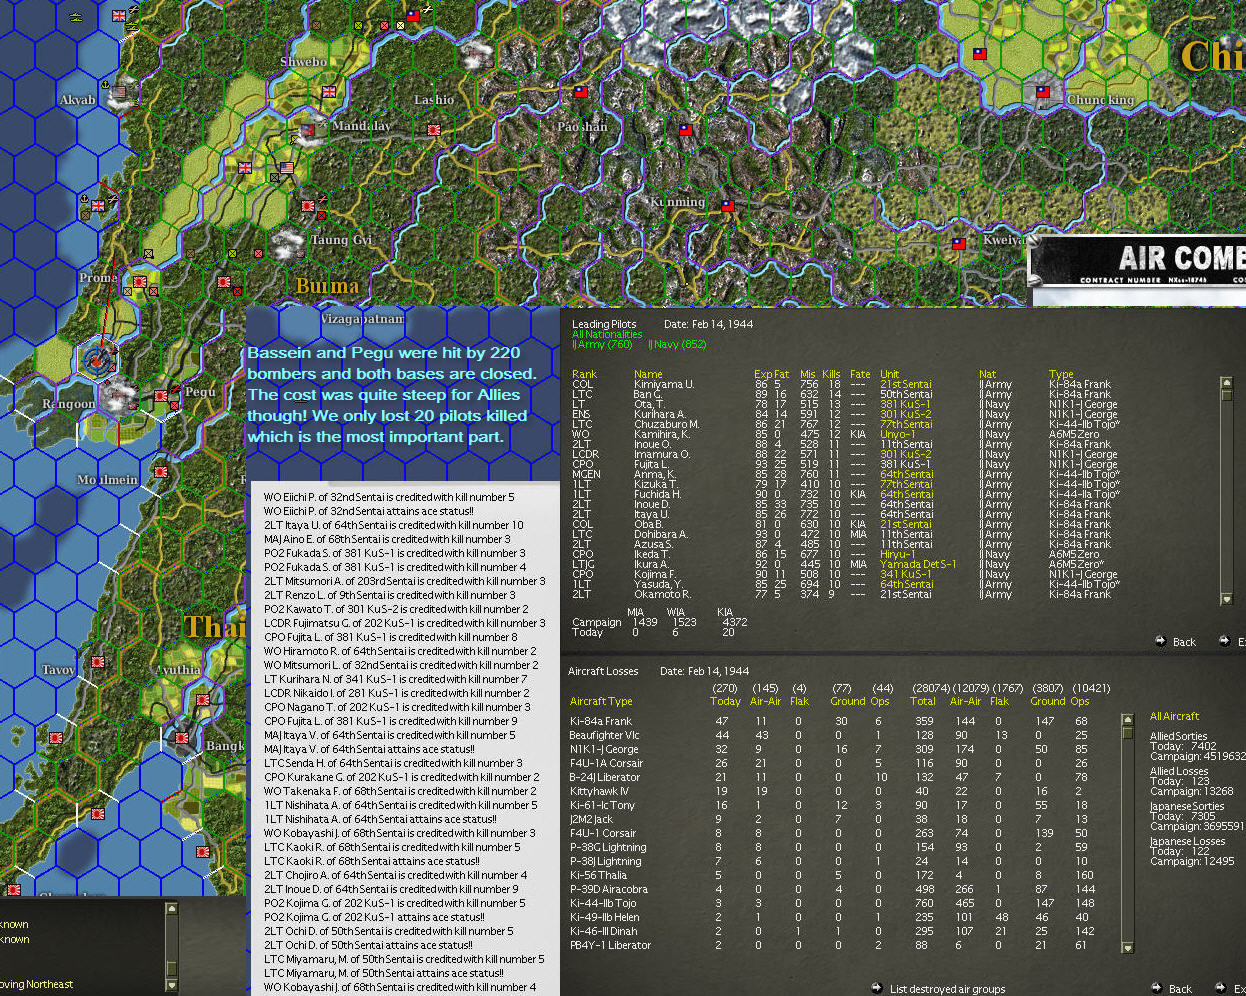Sort losses by Today column header
This screenshot has height=996, width=1246.
725,701
